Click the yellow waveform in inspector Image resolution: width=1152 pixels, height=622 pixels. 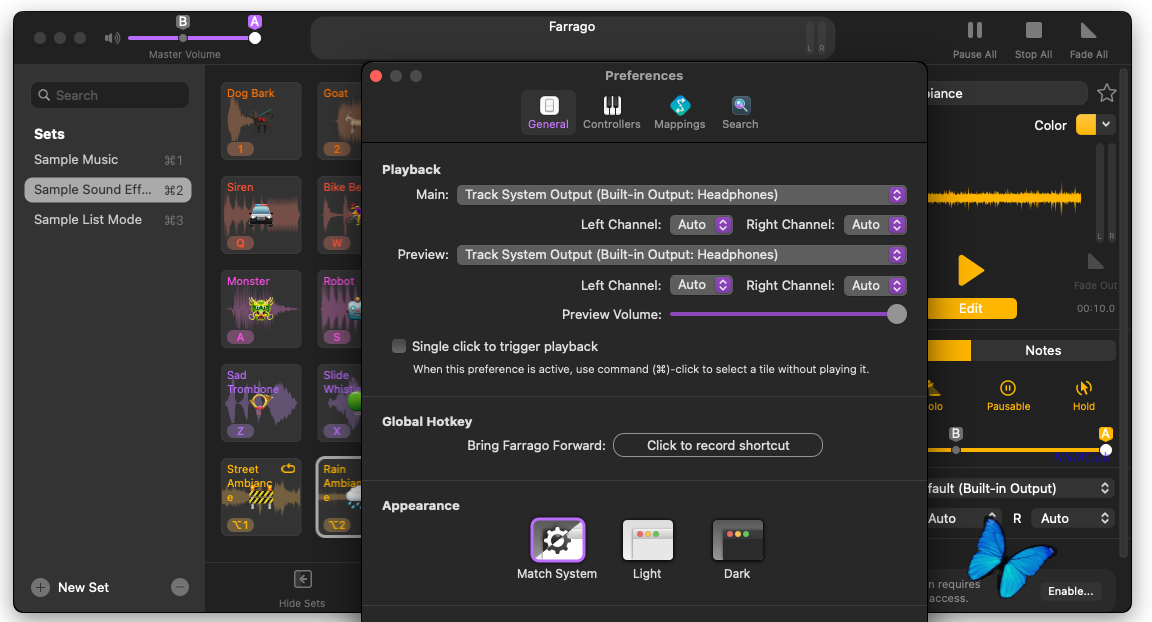1004,198
